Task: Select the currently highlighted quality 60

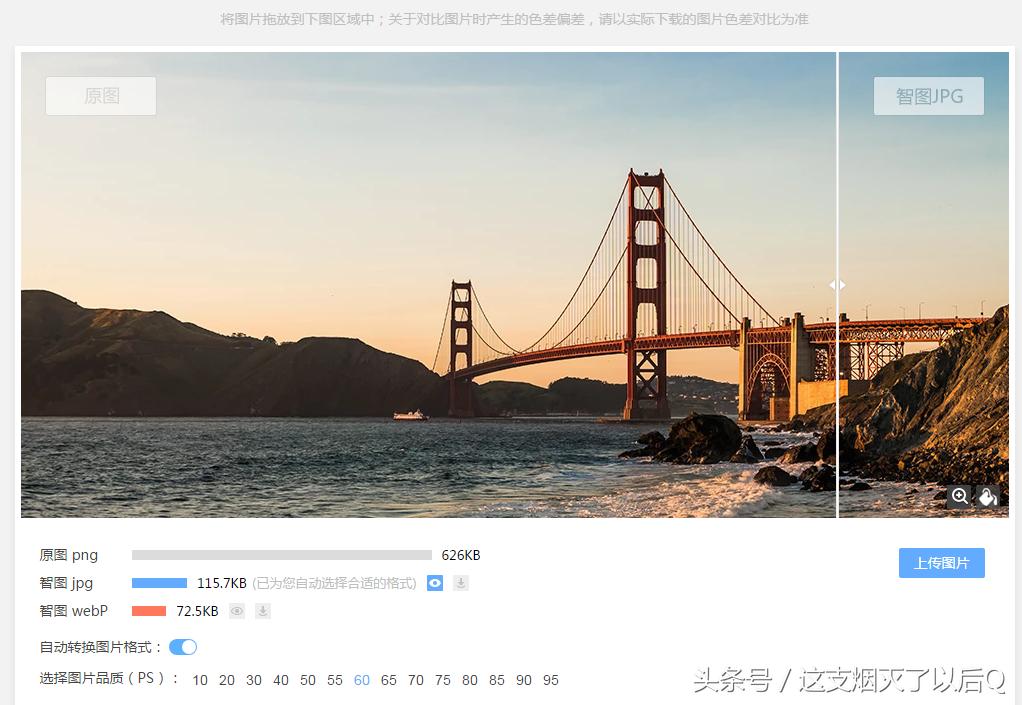Action: [361, 680]
